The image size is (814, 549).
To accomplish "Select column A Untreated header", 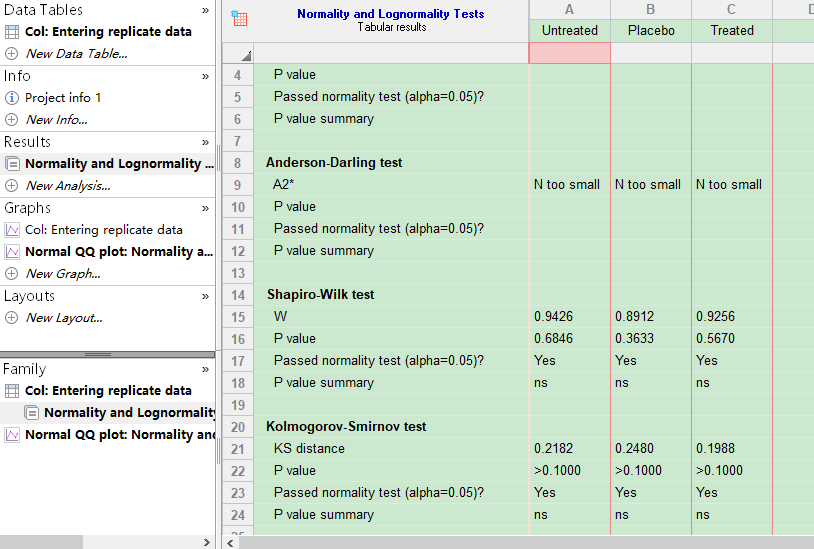I will (569, 31).
